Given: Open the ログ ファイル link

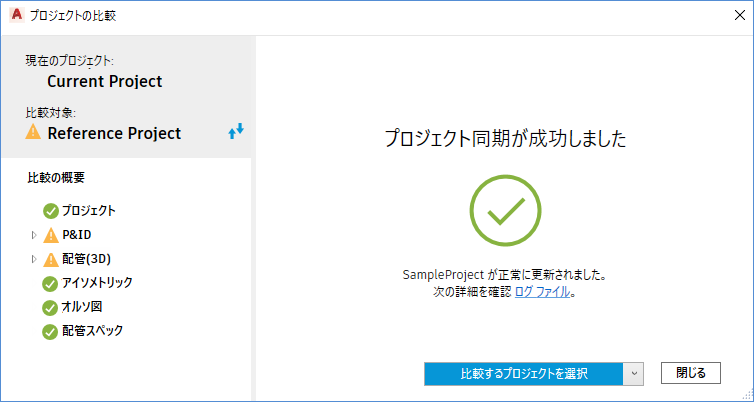Looking at the screenshot, I should coord(543,292).
